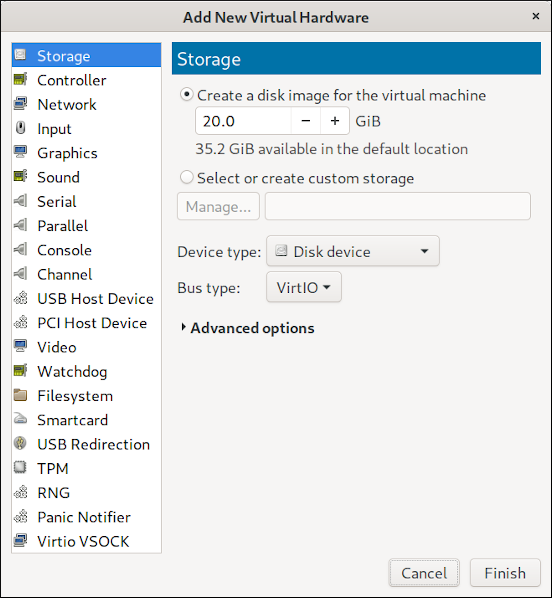The width and height of the screenshot is (552, 598).
Task: Click the Controller card icon in sidebar
Action: click(x=20, y=79)
